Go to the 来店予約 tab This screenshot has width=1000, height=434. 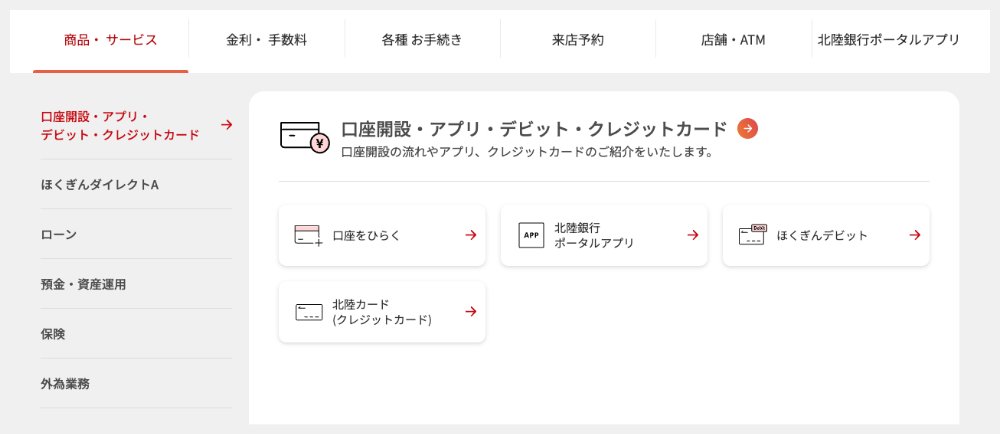(578, 41)
